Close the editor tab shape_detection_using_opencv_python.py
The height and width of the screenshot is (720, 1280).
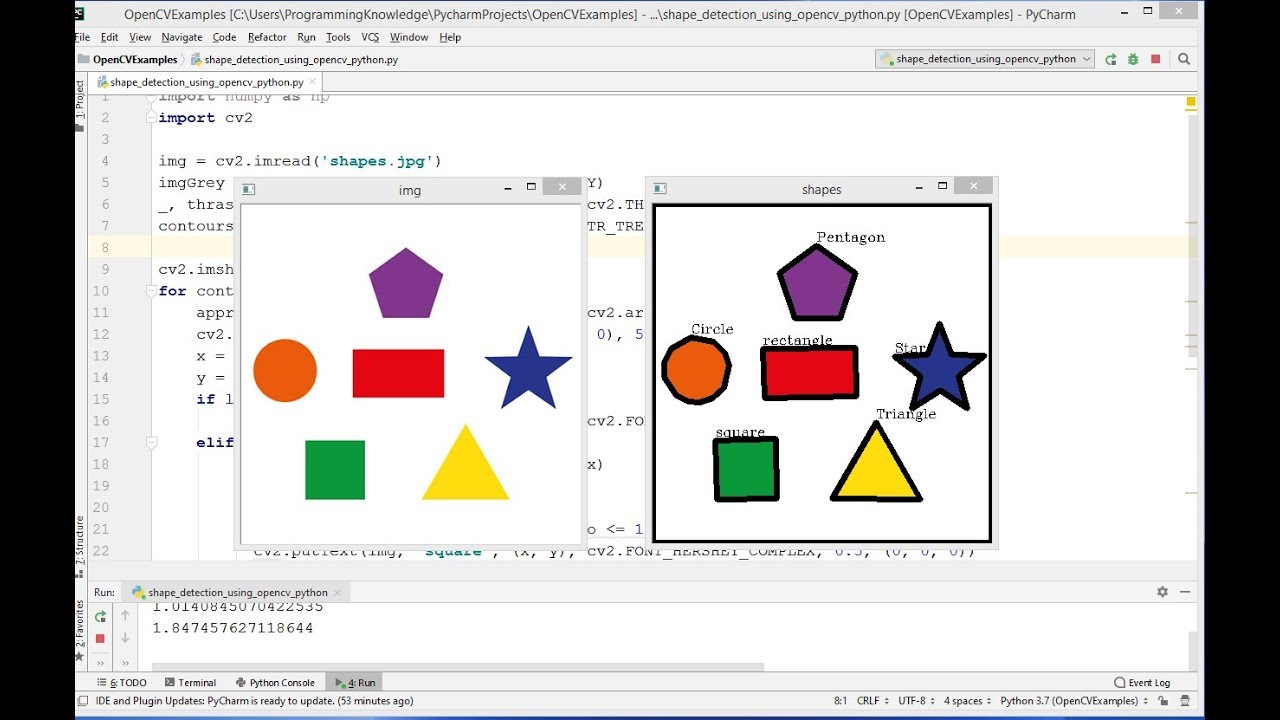[312, 83]
